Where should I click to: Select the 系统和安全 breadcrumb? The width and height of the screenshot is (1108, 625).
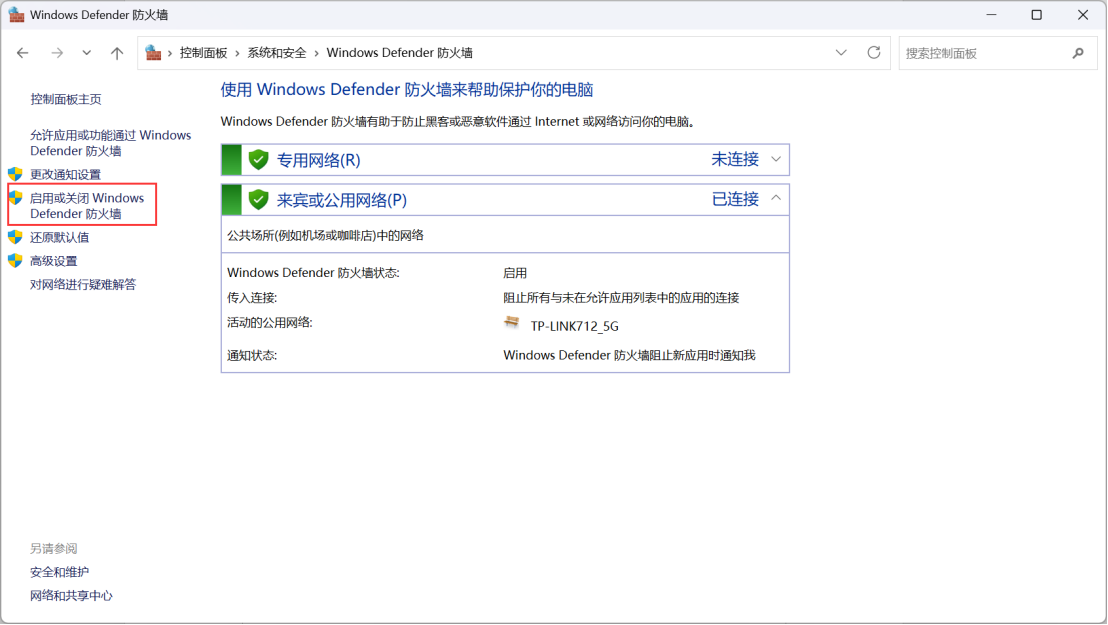coord(277,53)
